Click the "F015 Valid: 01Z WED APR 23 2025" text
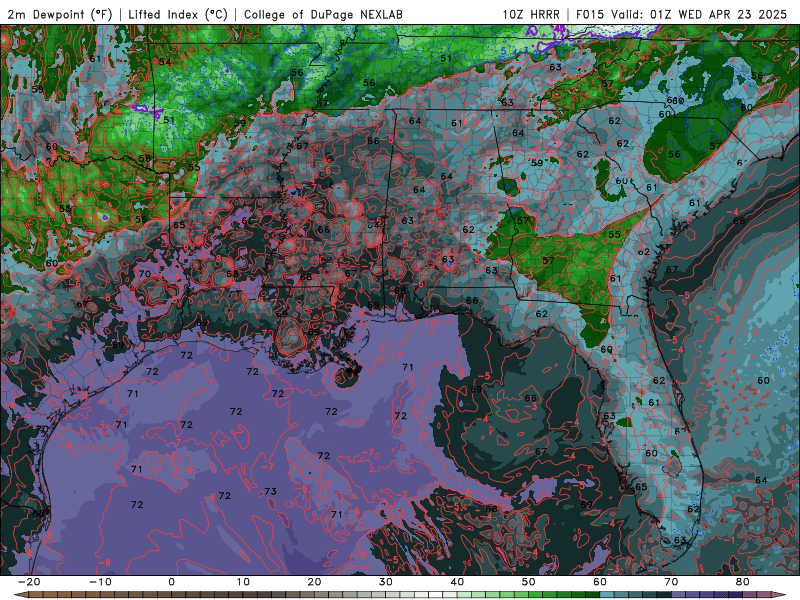The height and width of the screenshot is (600, 800). click(x=681, y=14)
